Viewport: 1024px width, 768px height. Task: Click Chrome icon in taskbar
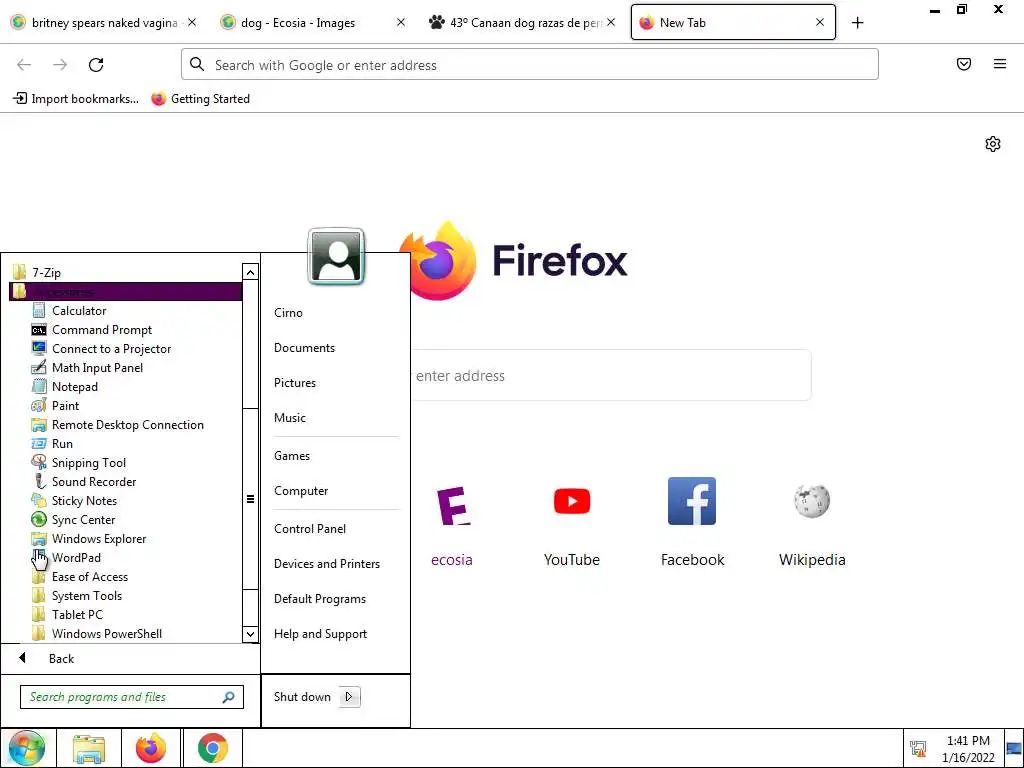coord(213,748)
